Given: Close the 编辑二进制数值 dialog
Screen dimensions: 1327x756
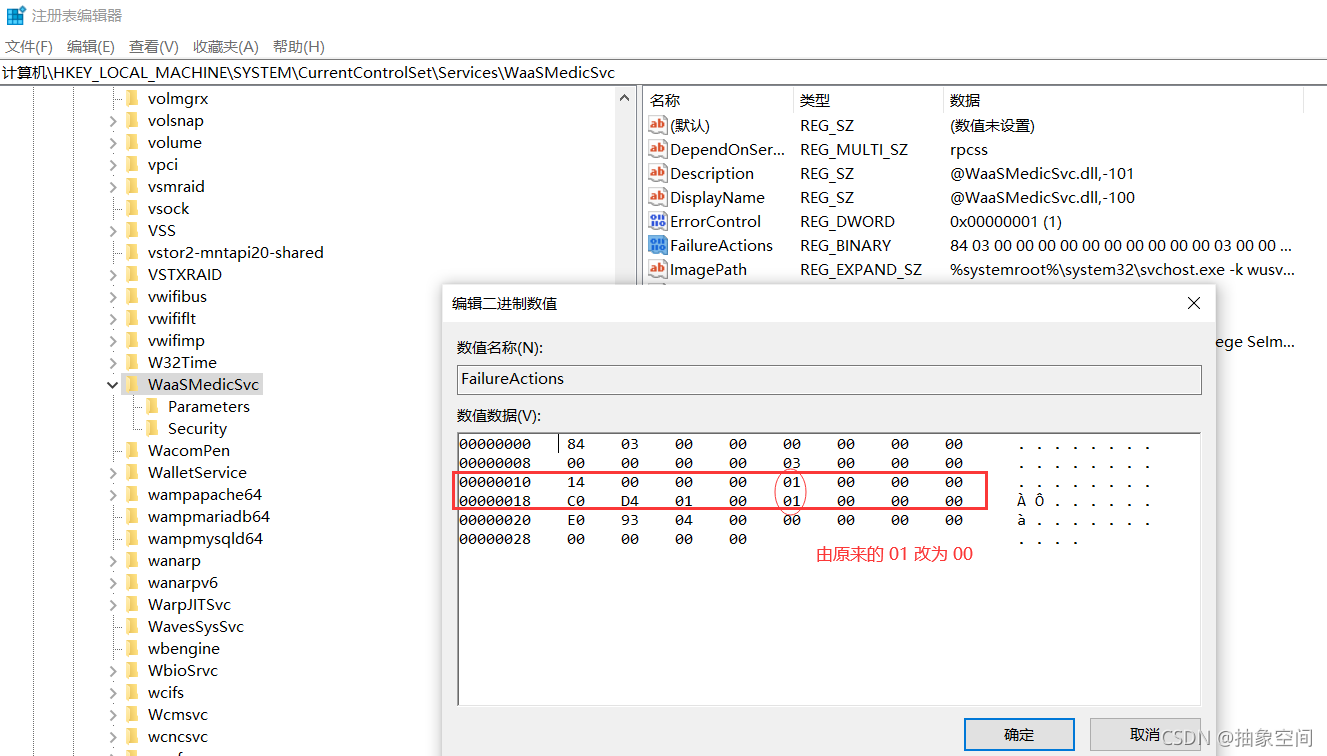Looking at the screenshot, I should 1193,303.
